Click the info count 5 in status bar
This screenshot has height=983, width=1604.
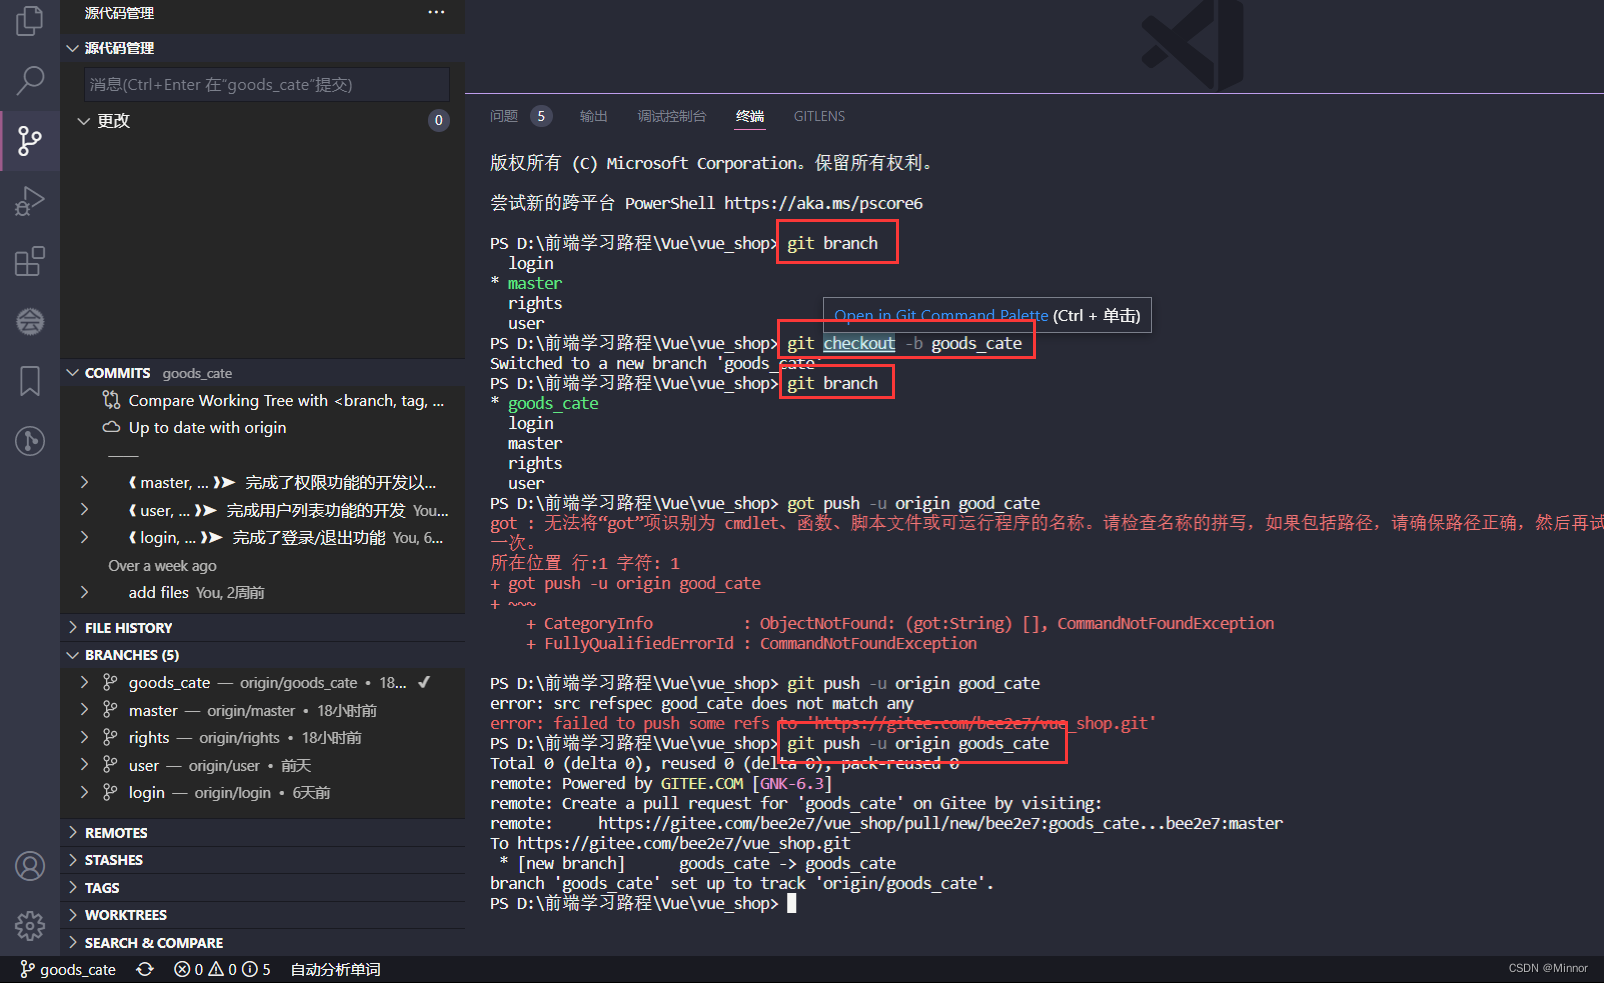tap(257, 969)
